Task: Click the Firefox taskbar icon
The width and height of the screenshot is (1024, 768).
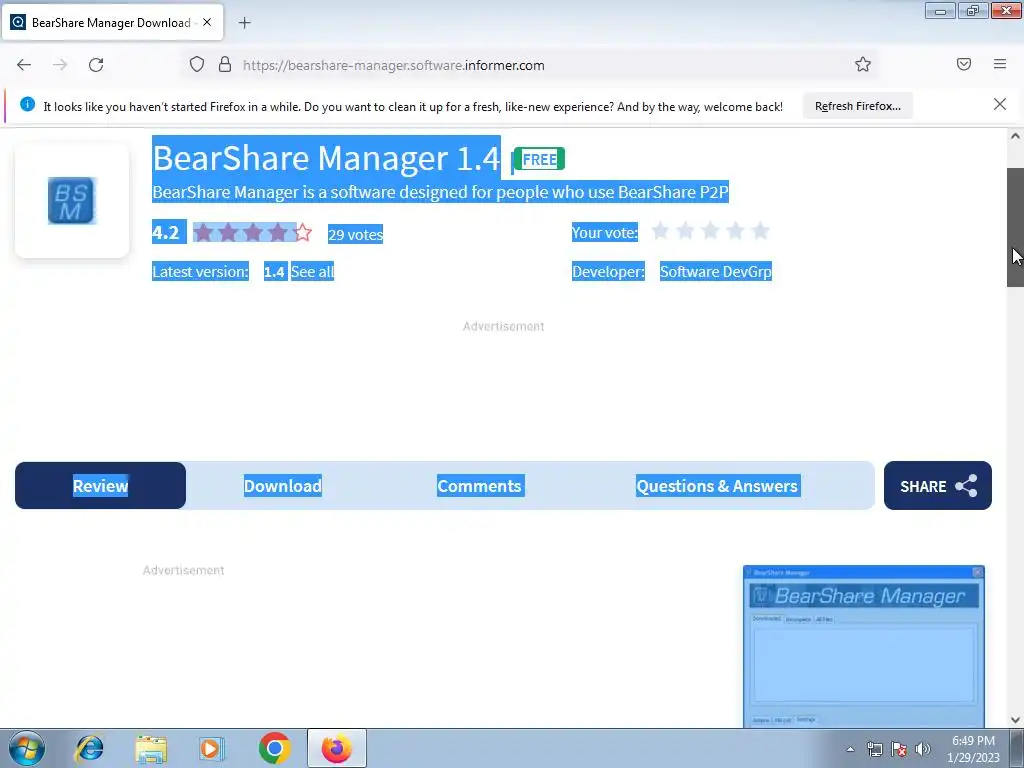Action: point(336,748)
